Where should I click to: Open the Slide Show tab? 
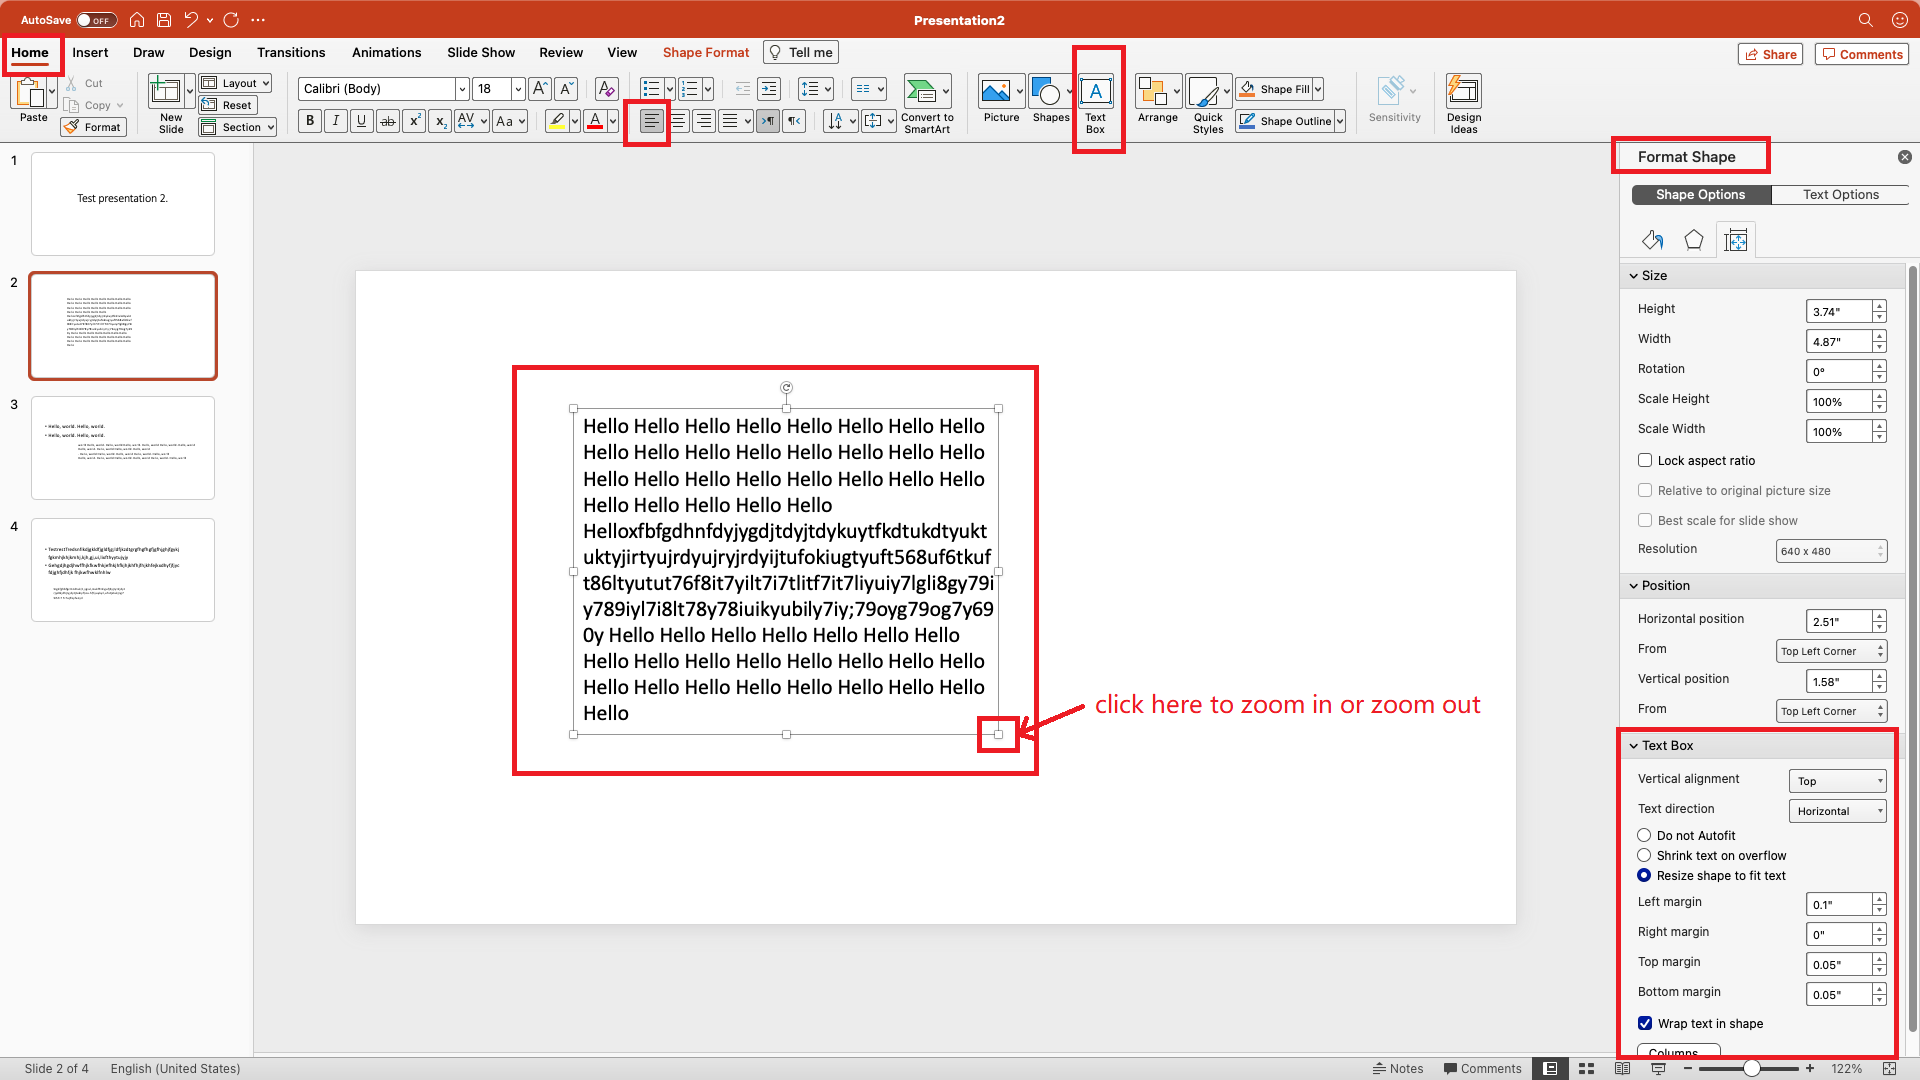[x=481, y=52]
